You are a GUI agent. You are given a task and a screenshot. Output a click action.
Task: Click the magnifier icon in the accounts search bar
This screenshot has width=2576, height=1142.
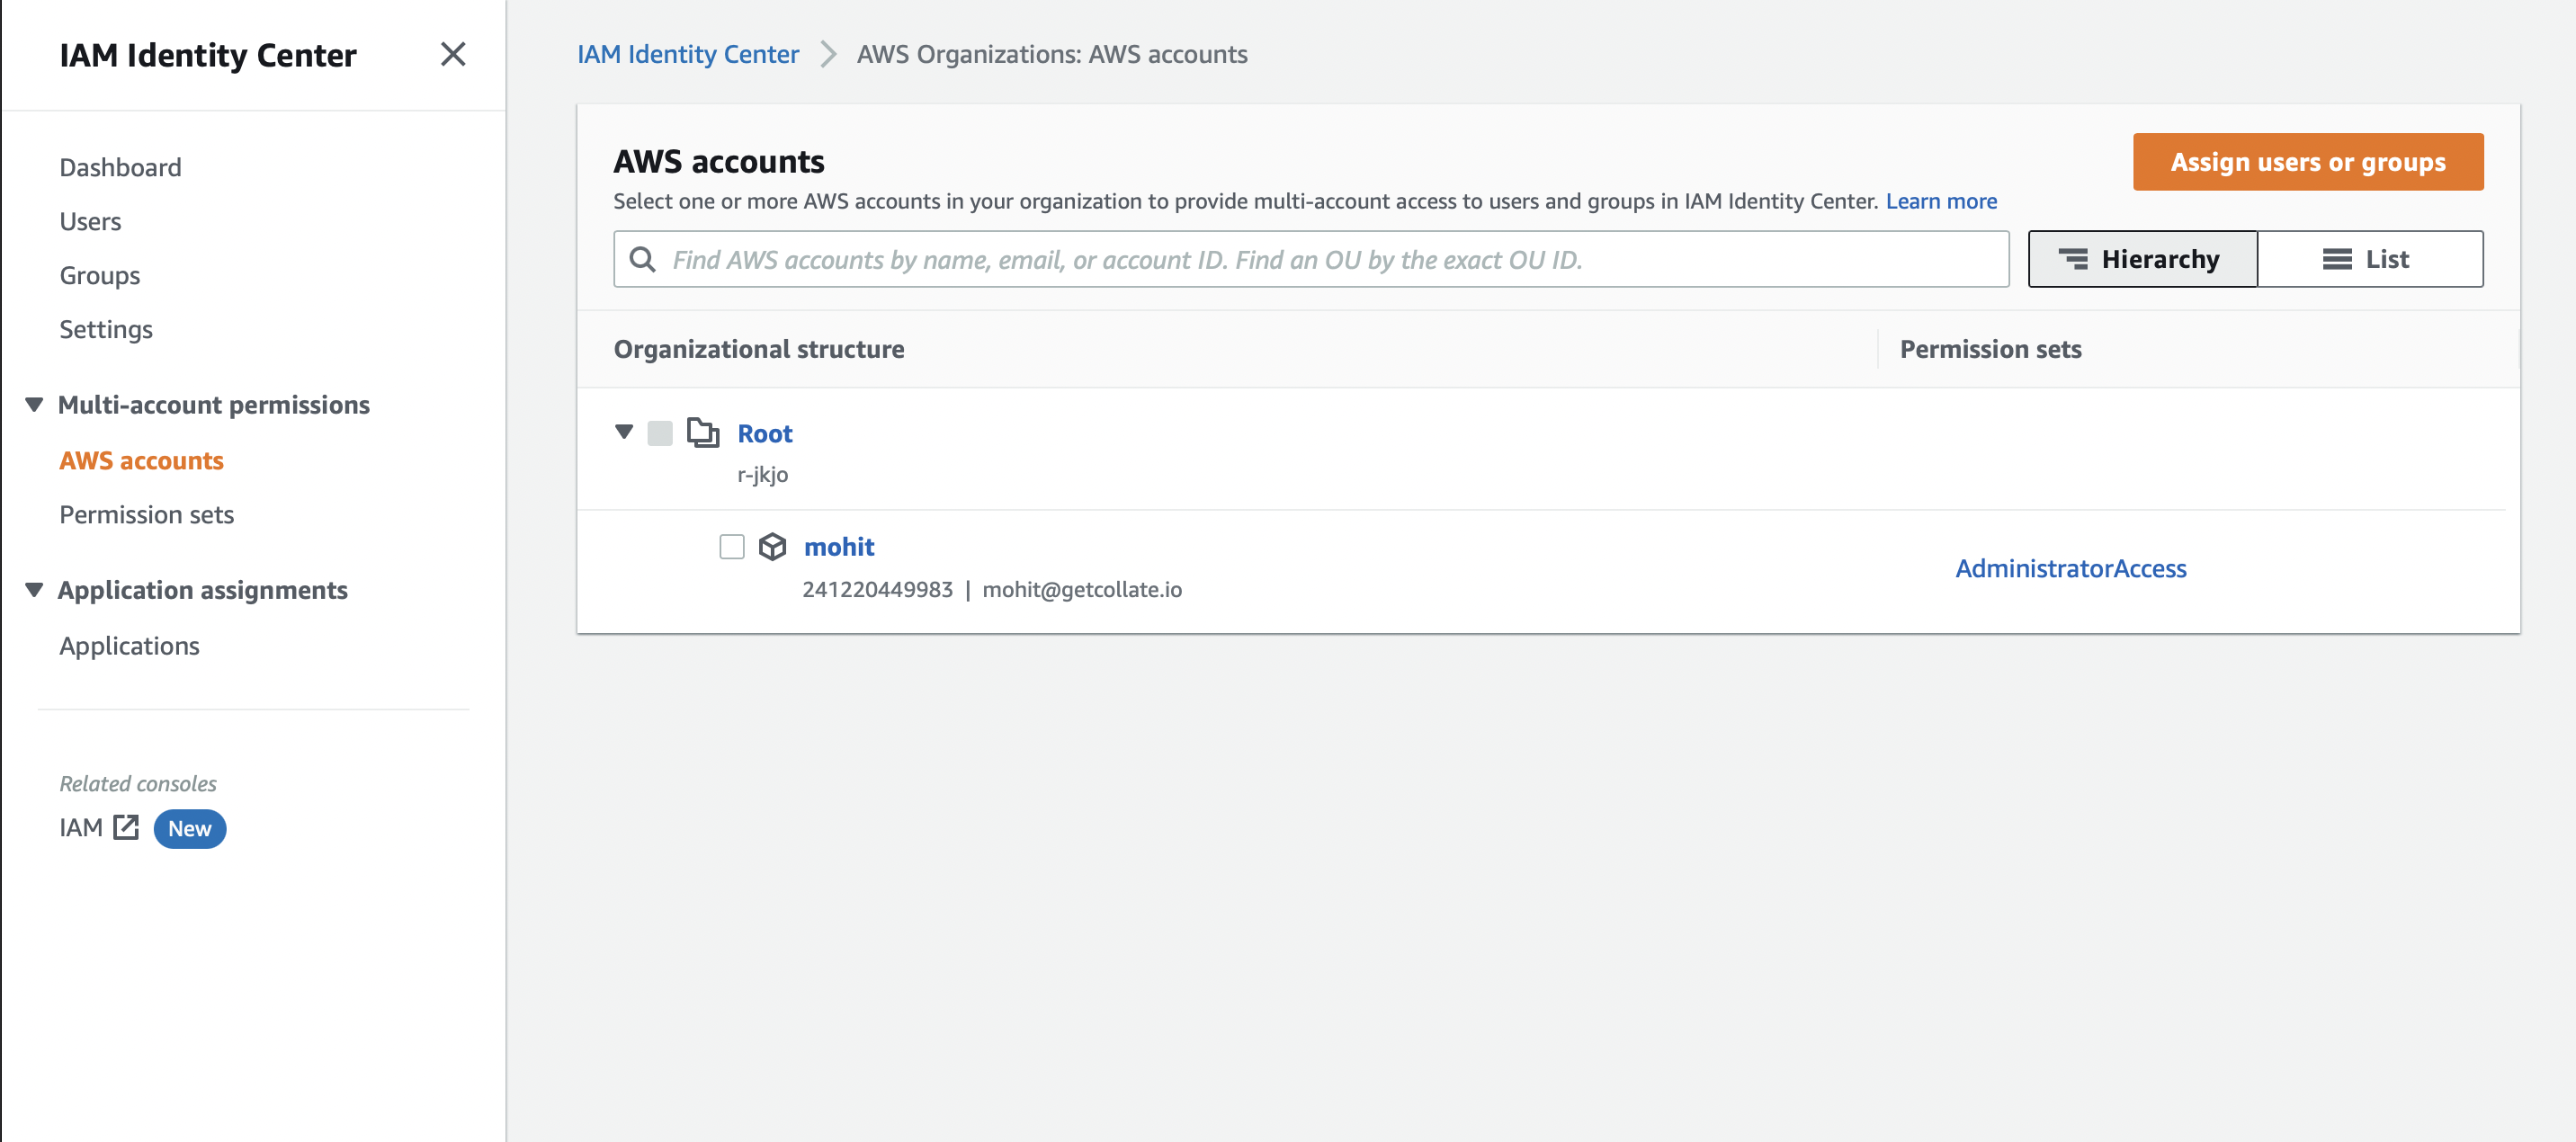[x=643, y=259]
